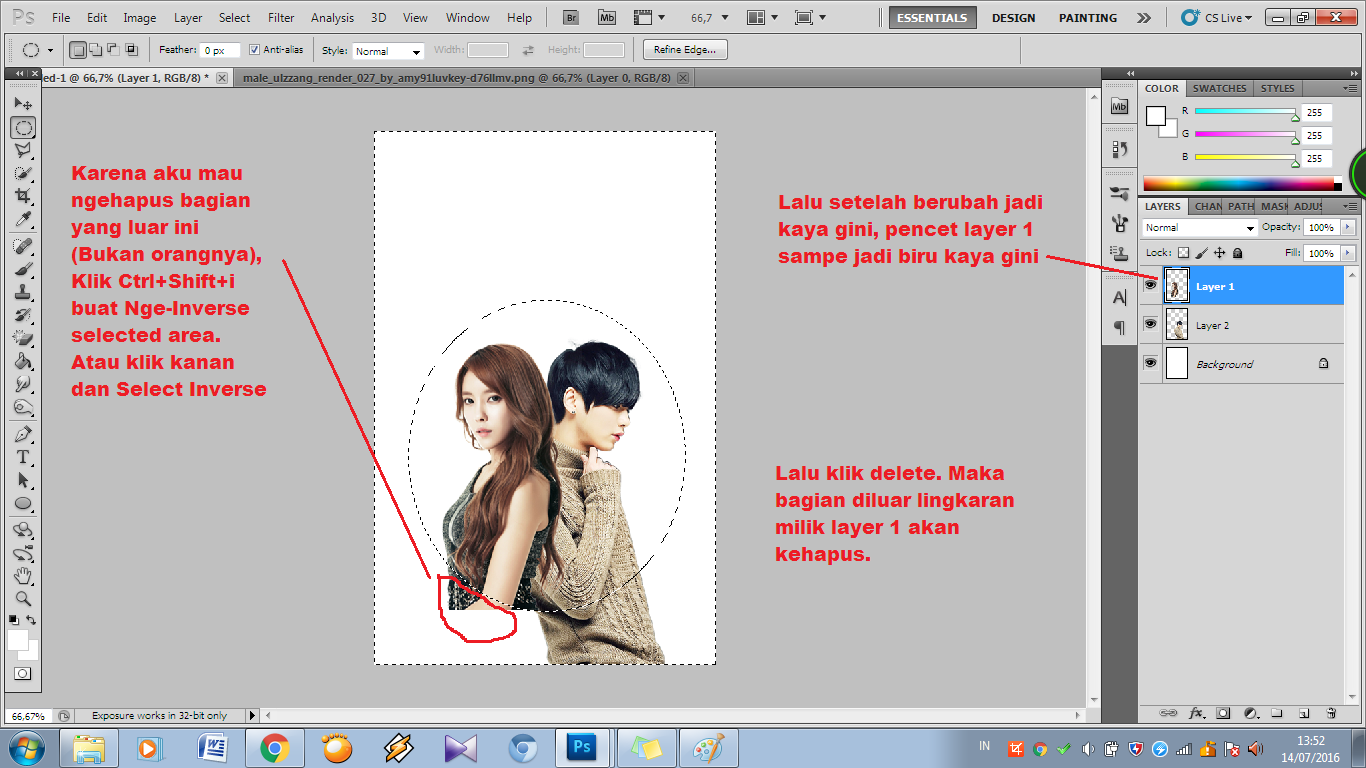The height and width of the screenshot is (768, 1366).
Task: Select the Clone Stamp tool
Action: point(23,292)
